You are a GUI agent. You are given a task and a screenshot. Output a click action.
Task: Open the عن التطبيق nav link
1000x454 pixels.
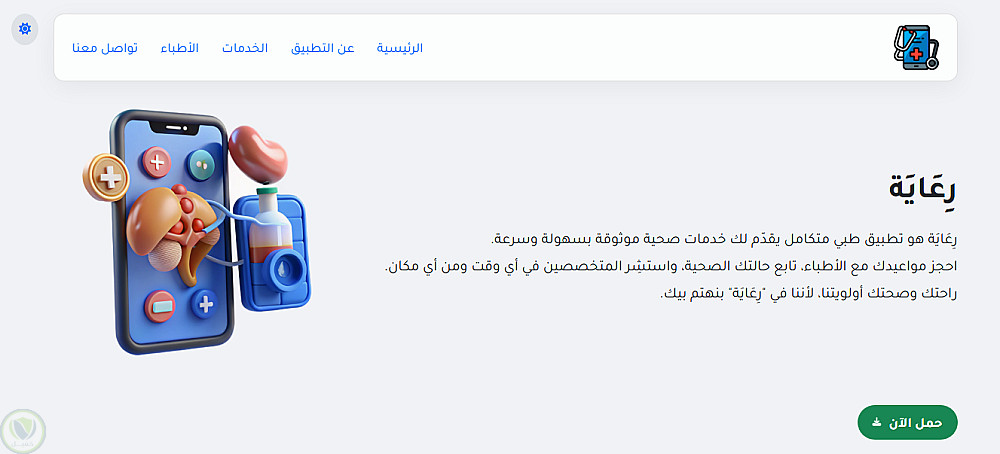[x=323, y=48]
